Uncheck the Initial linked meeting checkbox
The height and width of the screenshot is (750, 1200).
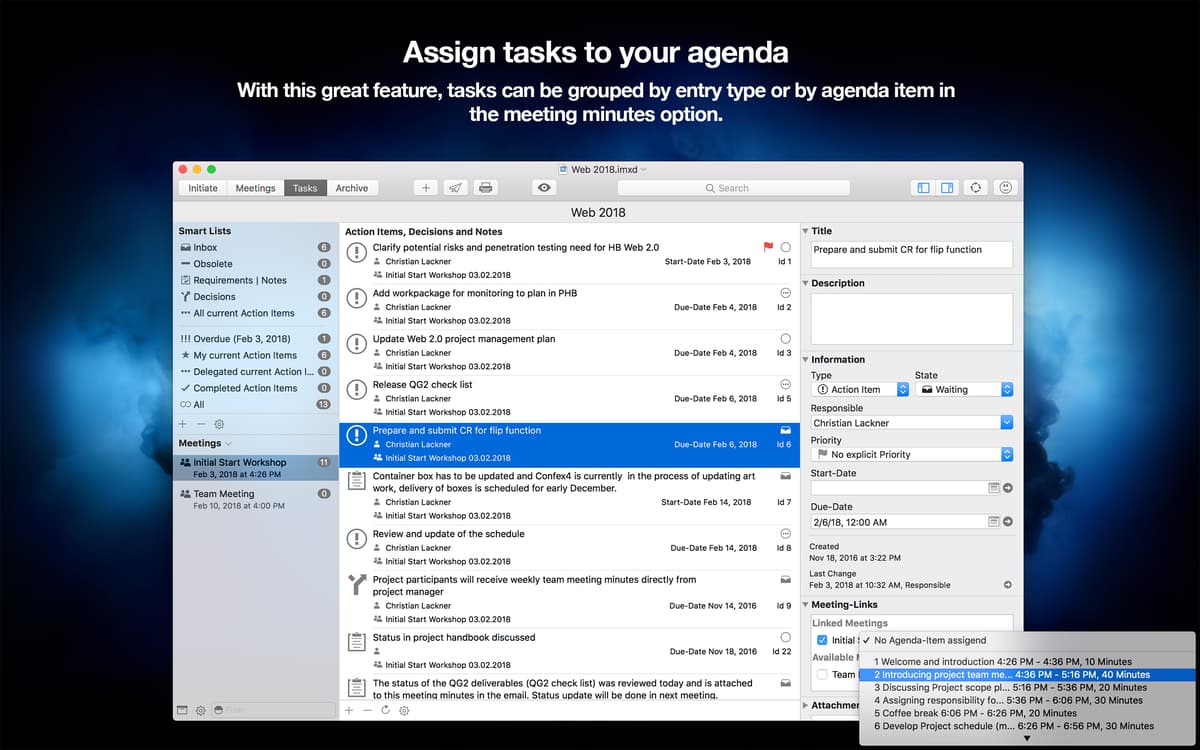point(821,640)
